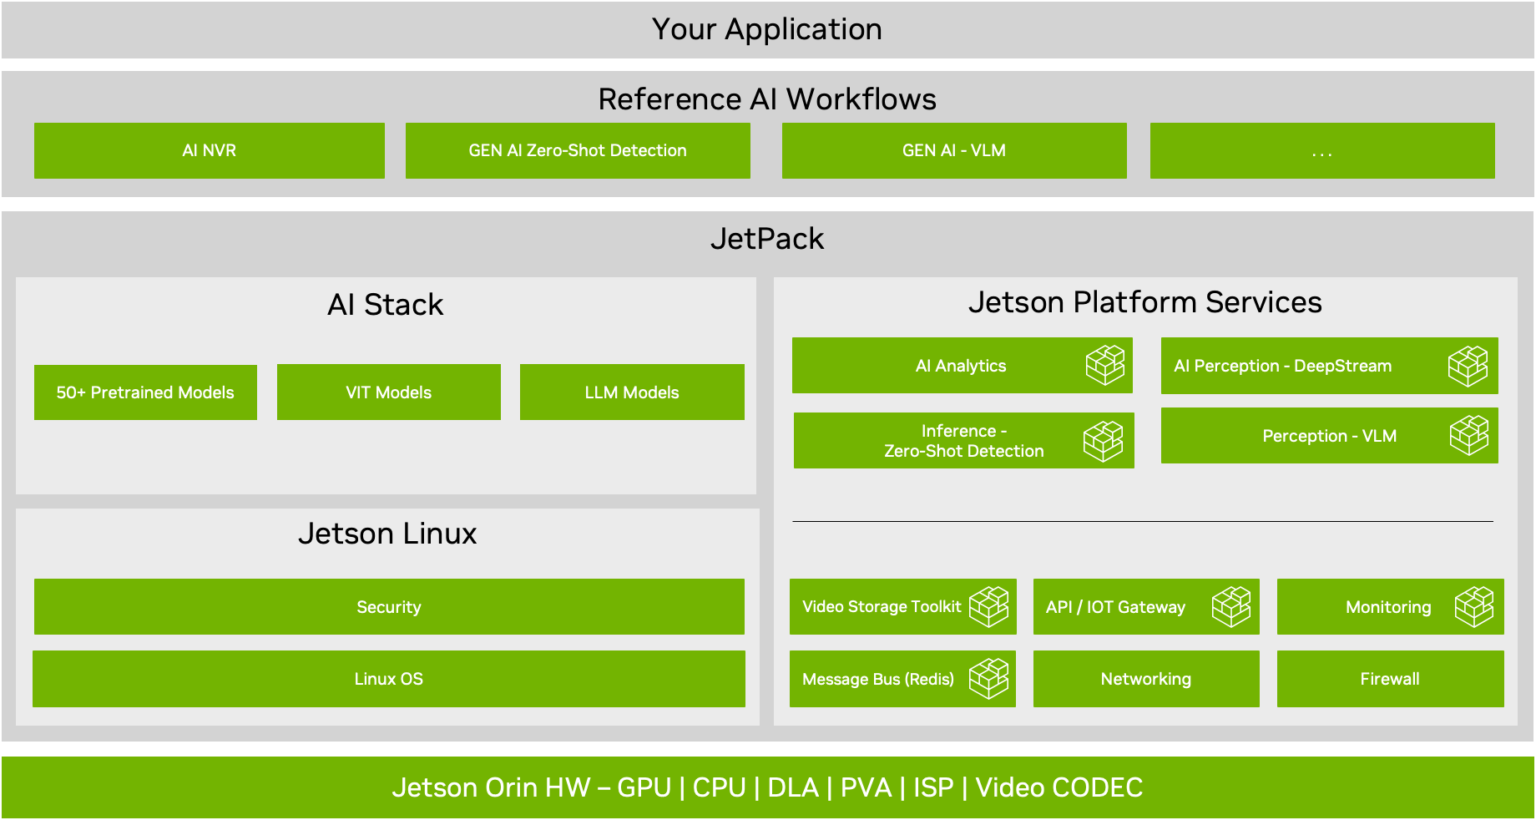Click the Networking service block
Image resolution: width=1536 pixels, height=820 pixels.
coord(1146,679)
